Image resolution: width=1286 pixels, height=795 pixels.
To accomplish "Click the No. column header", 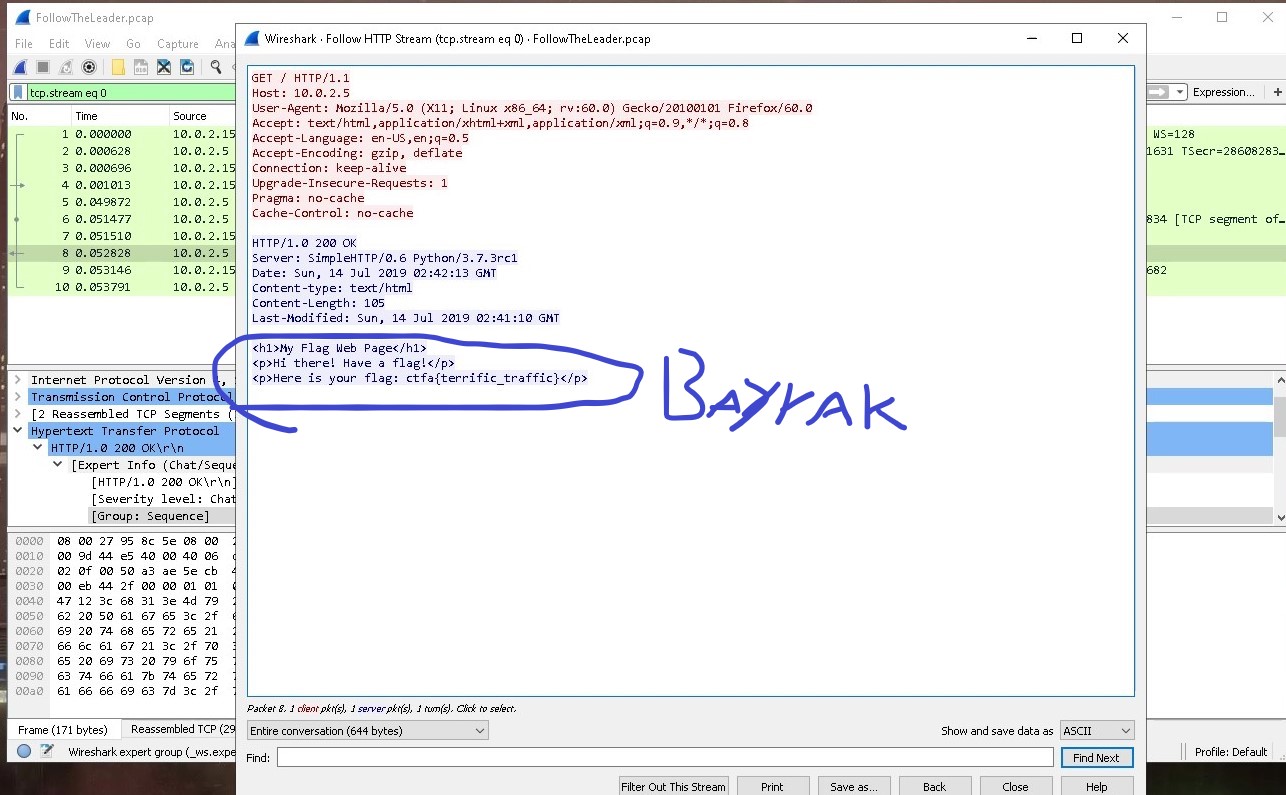I will [x=20, y=116].
